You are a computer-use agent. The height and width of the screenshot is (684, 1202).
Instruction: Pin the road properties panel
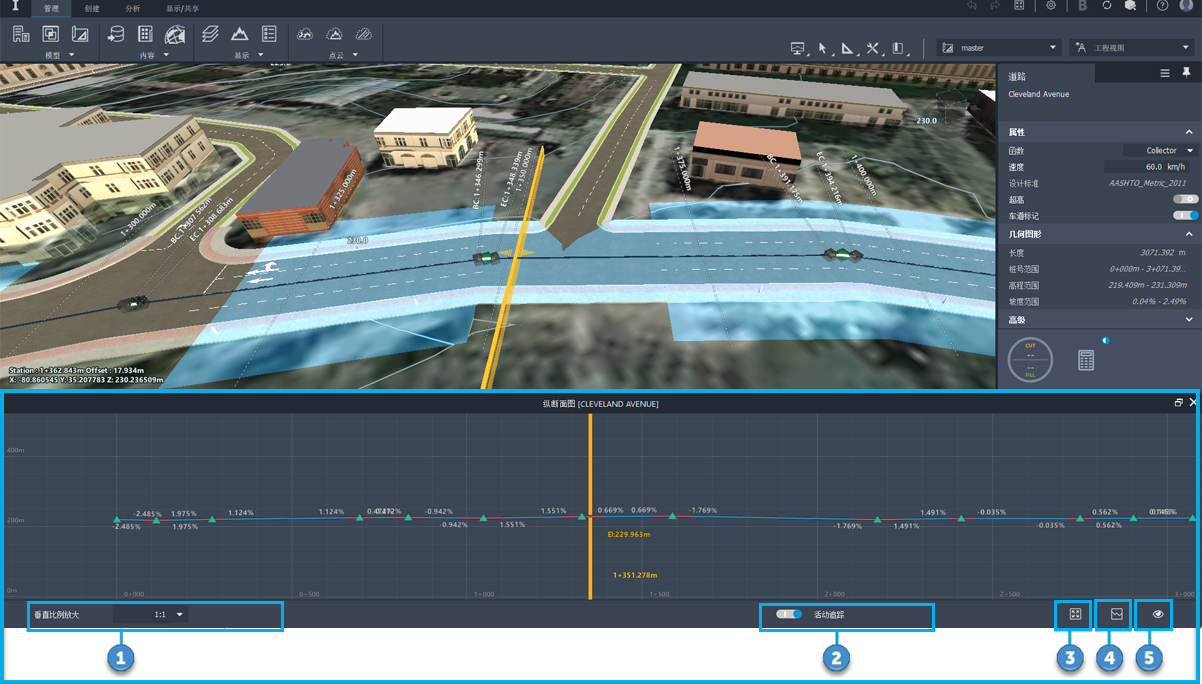tap(1186, 73)
